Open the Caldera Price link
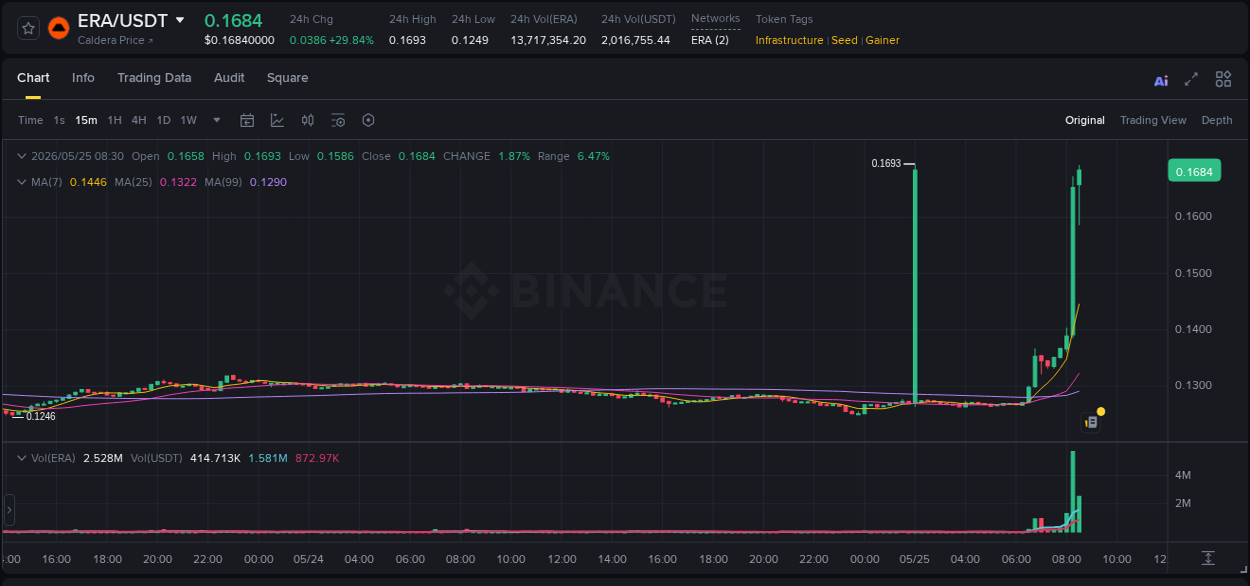Viewport: 1250px width, 586px height. point(116,40)
